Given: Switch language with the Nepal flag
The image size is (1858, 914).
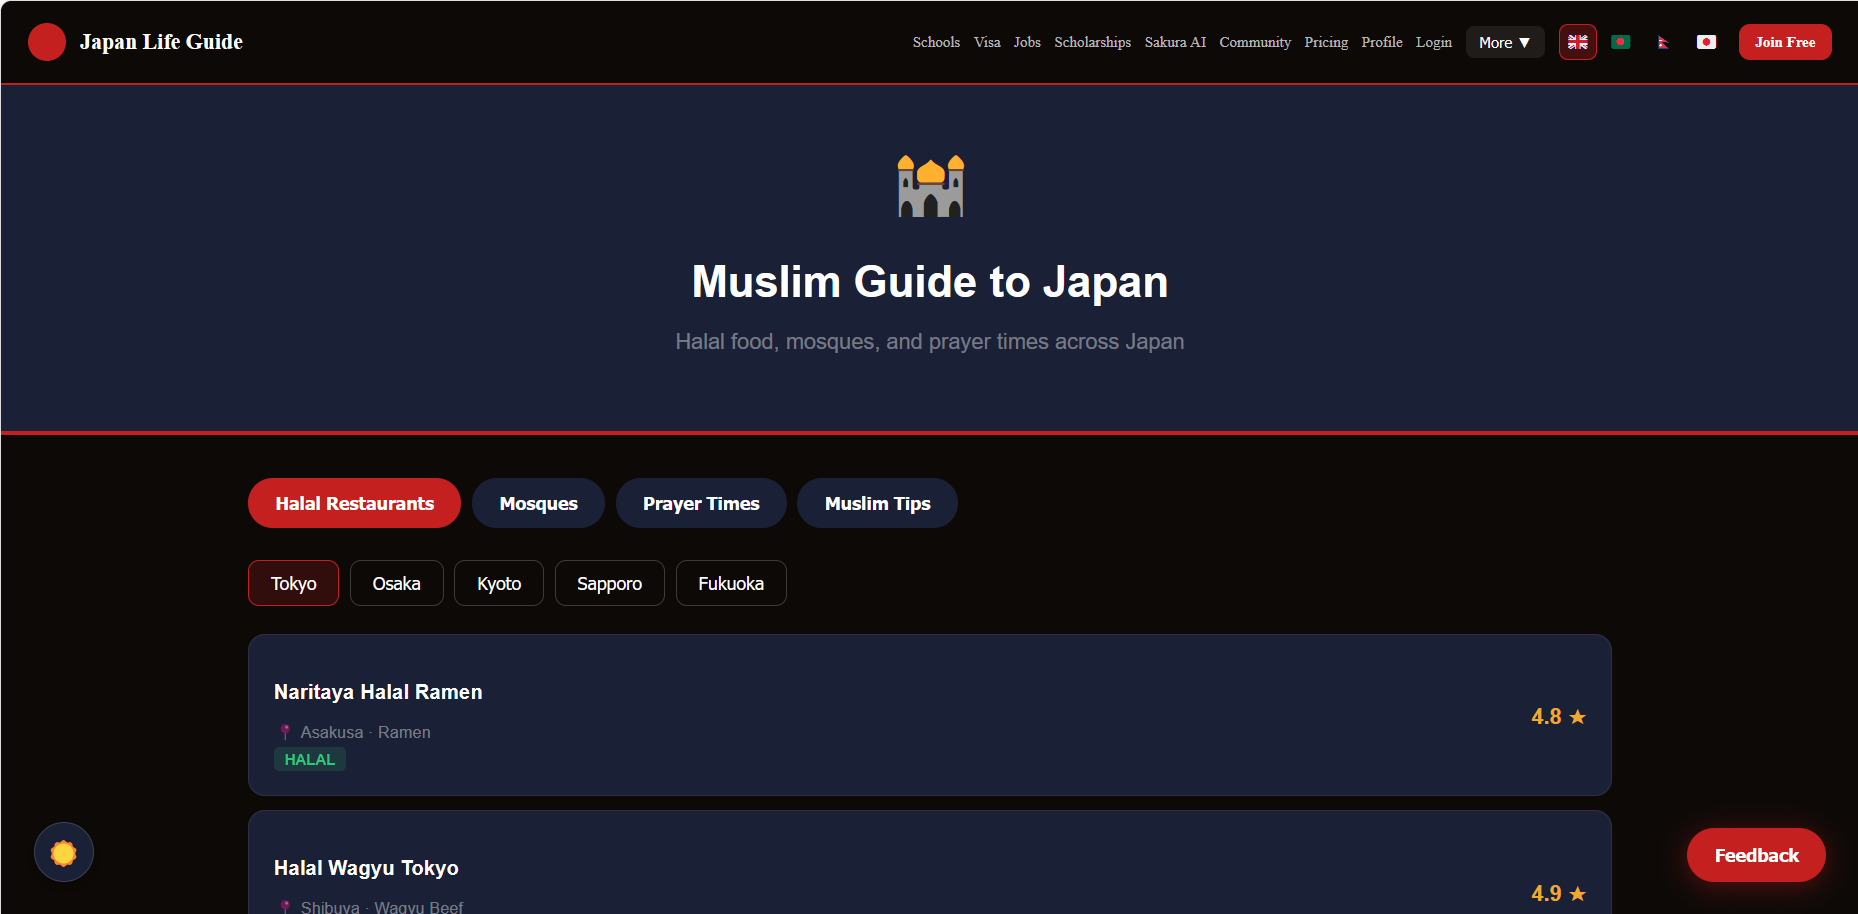Looking at the screenshot, I should [x=1664, y=42].
